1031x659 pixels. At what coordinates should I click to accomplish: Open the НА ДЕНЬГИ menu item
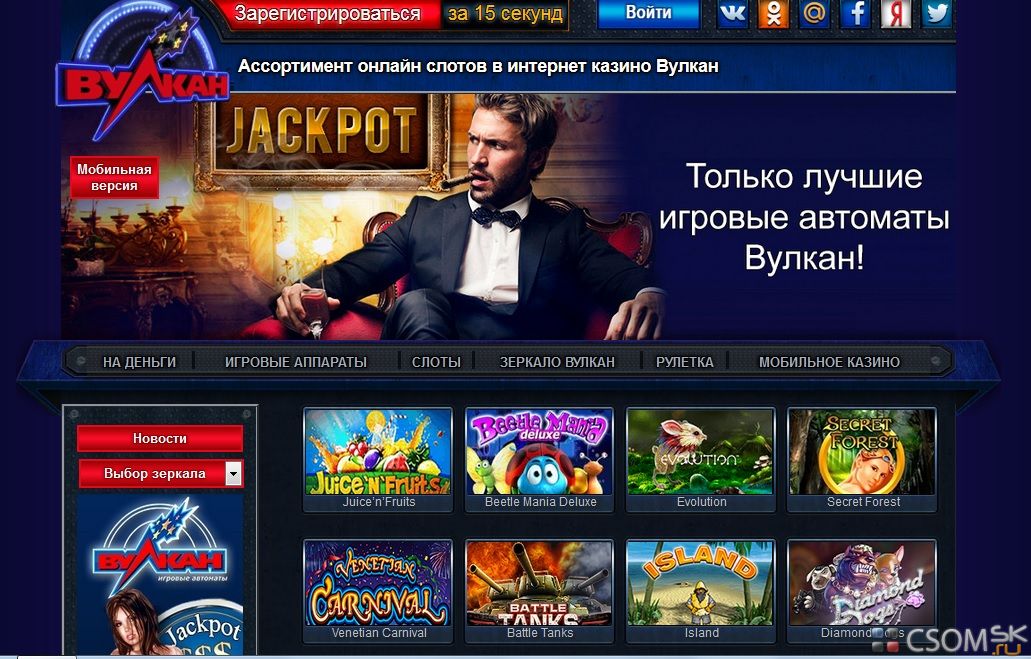(139, 362)
